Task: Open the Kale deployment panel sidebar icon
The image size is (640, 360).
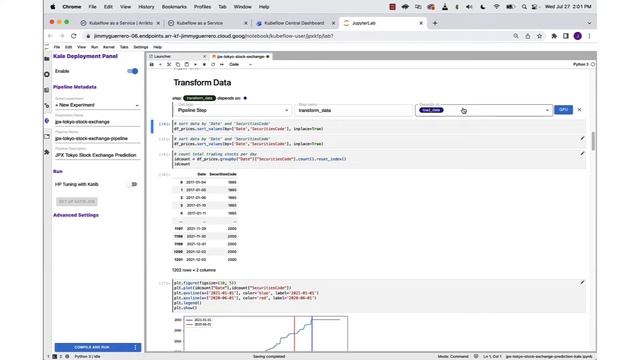Action: point(47,121)
